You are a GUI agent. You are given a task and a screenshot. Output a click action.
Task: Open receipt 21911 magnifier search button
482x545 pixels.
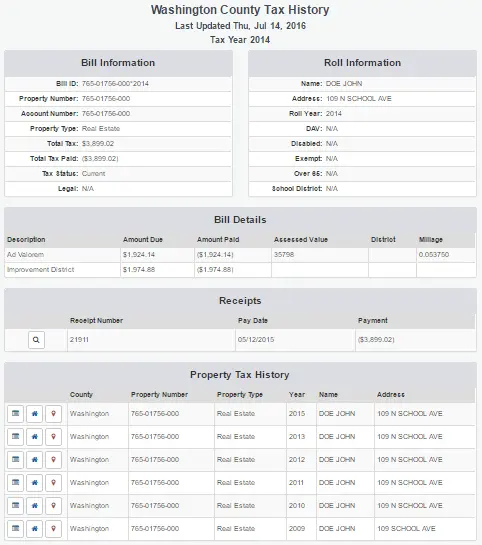pyautogui.click(x=36, y=340)
